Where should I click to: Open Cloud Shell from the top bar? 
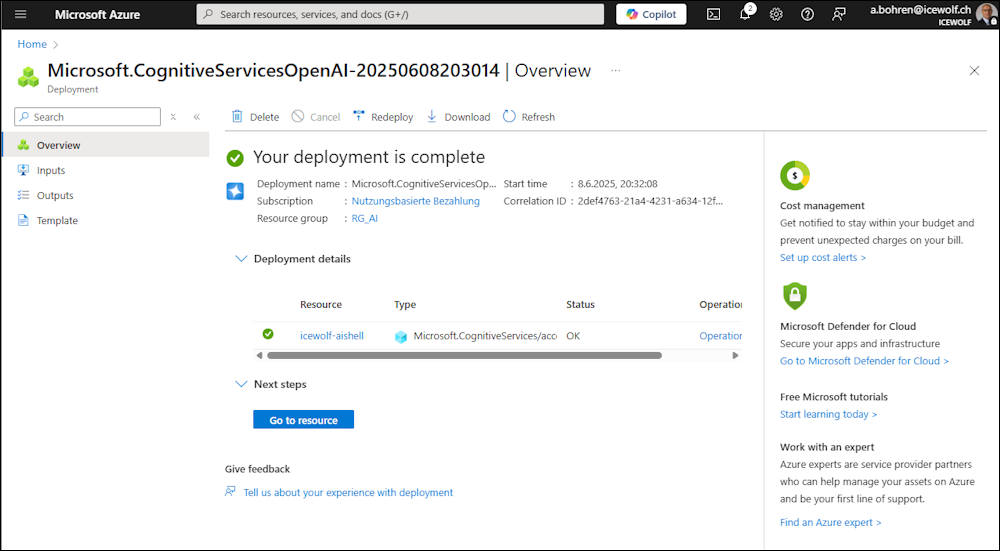coord(713,14)
